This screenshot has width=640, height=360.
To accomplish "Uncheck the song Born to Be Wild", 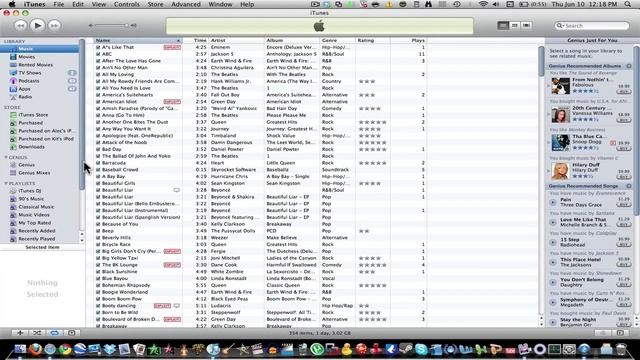I will (98, 312).
